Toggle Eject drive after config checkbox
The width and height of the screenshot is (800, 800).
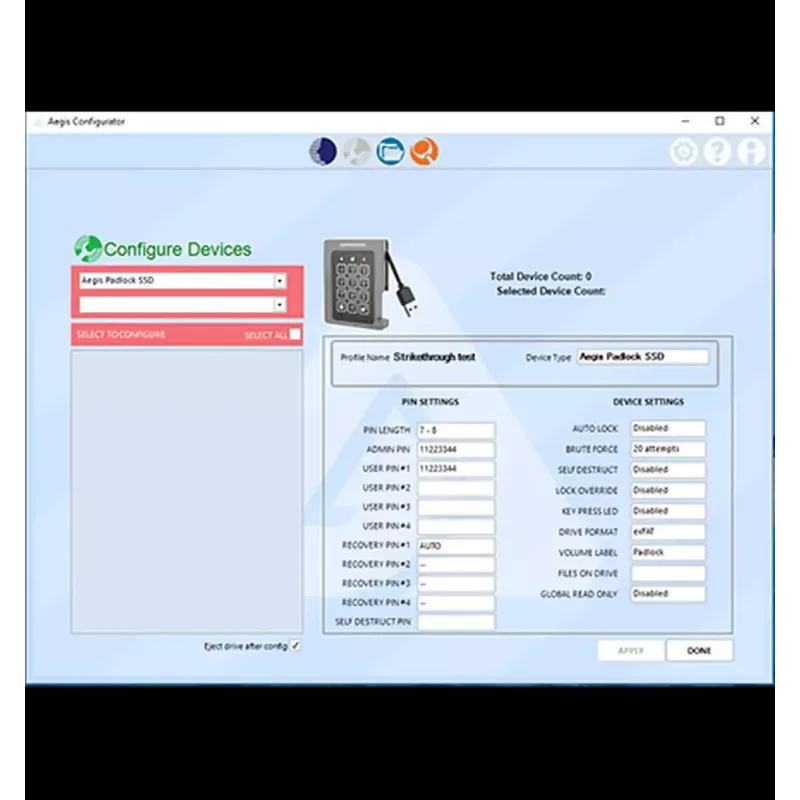[295, 645]
